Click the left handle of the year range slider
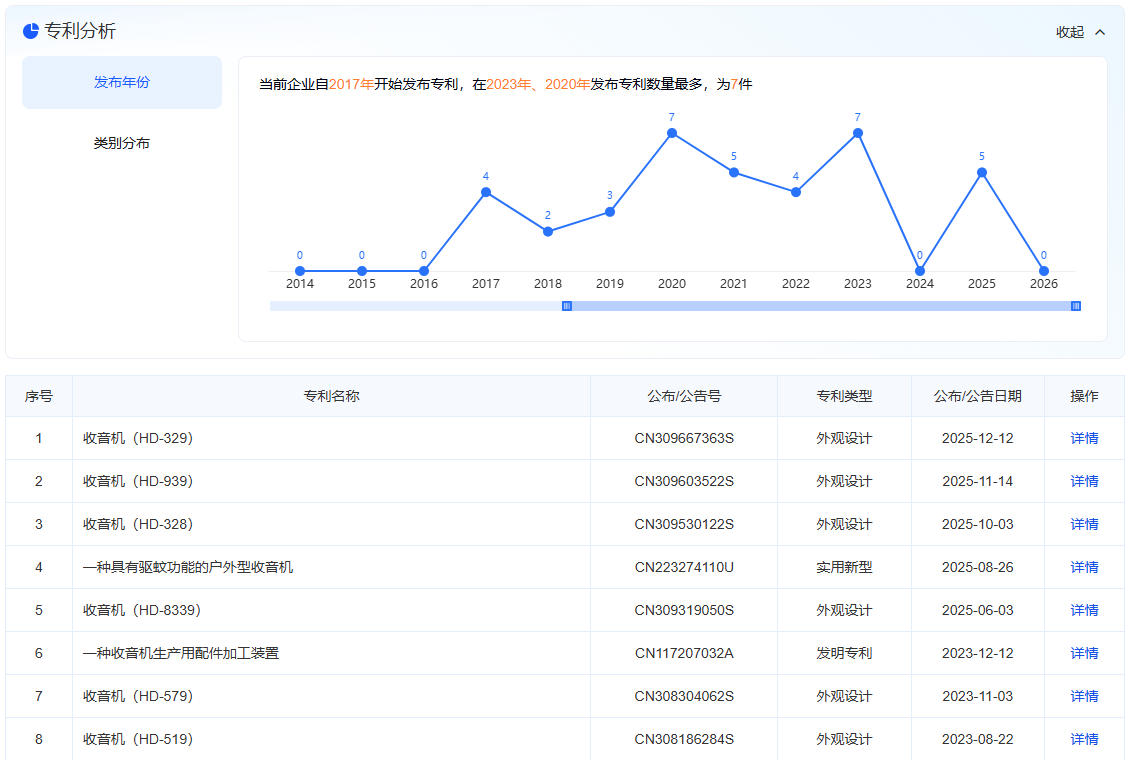 click(x=567, y=306)
